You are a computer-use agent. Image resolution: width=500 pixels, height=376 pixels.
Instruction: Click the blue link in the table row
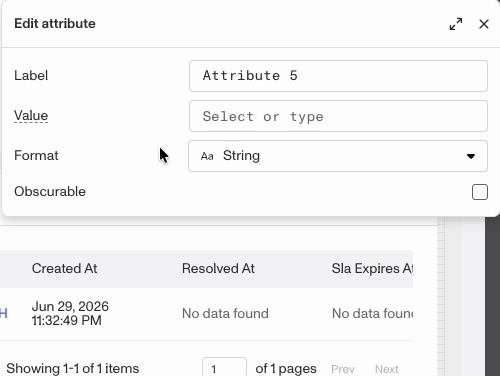tap(4, 313)
